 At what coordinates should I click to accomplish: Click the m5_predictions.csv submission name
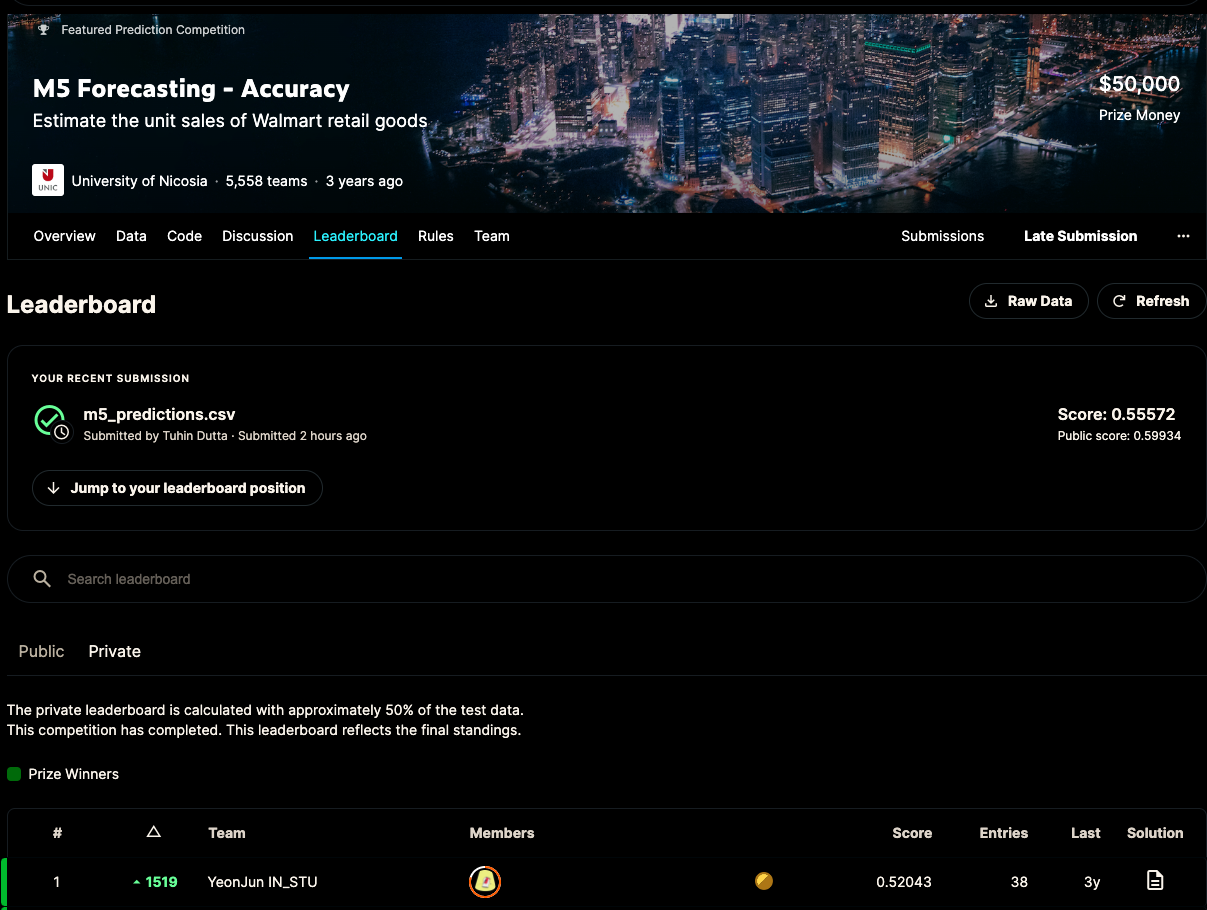pyautogui.click(x=159, y=414)
